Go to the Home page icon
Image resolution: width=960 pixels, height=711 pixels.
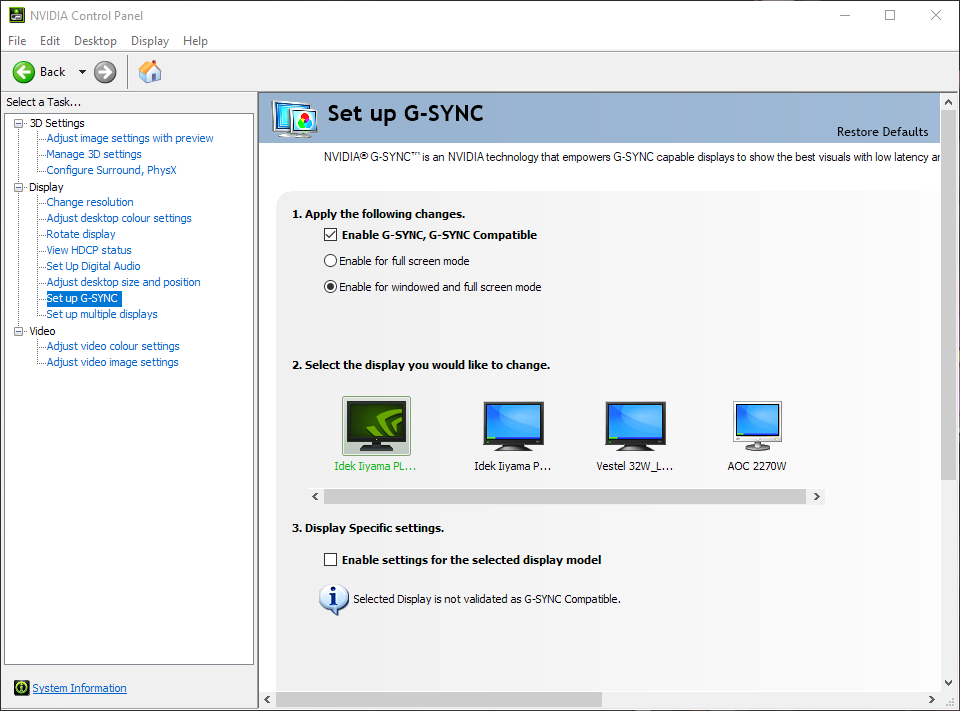(x=150, y=72)
